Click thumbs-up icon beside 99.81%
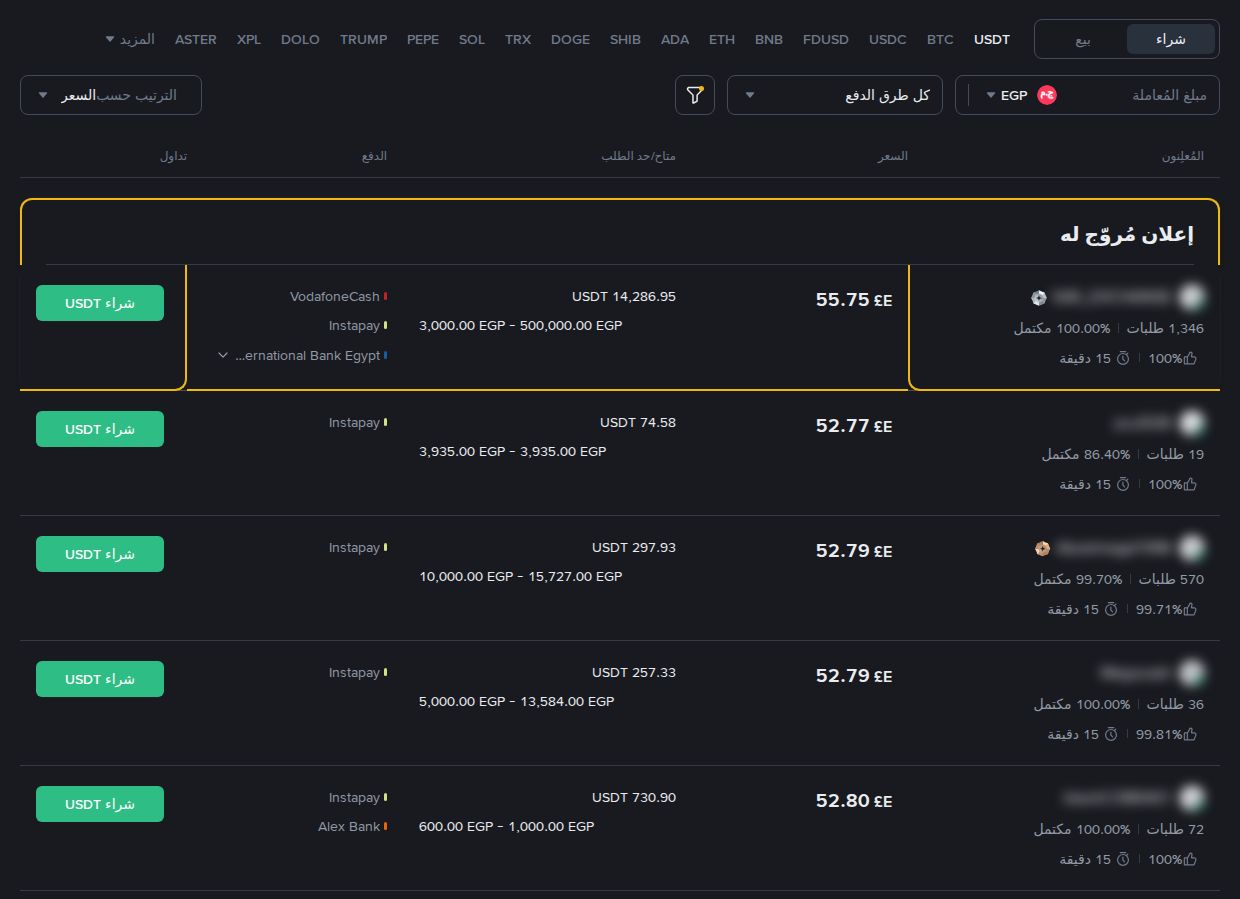 point(1190,734)
